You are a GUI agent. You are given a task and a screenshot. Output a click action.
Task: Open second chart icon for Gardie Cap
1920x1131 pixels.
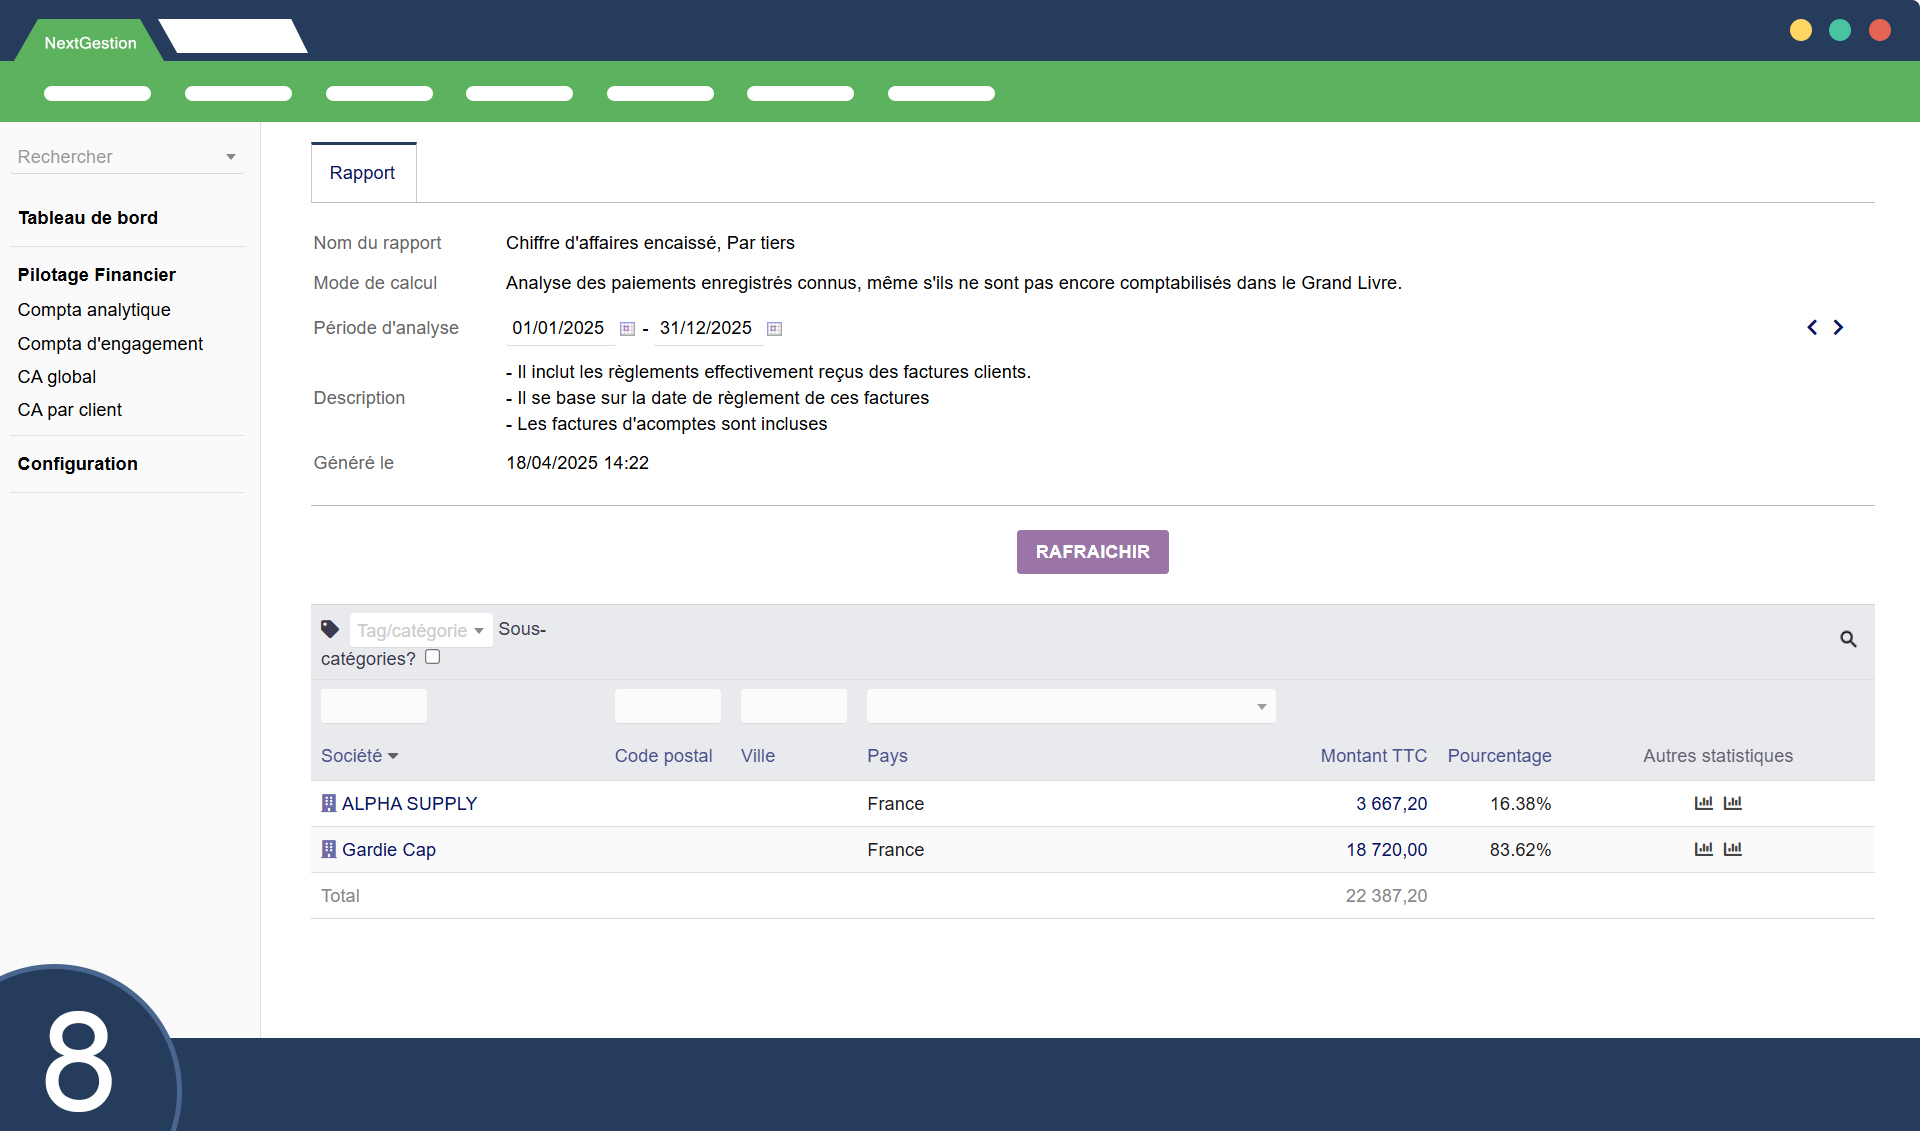pos(1733,849)
